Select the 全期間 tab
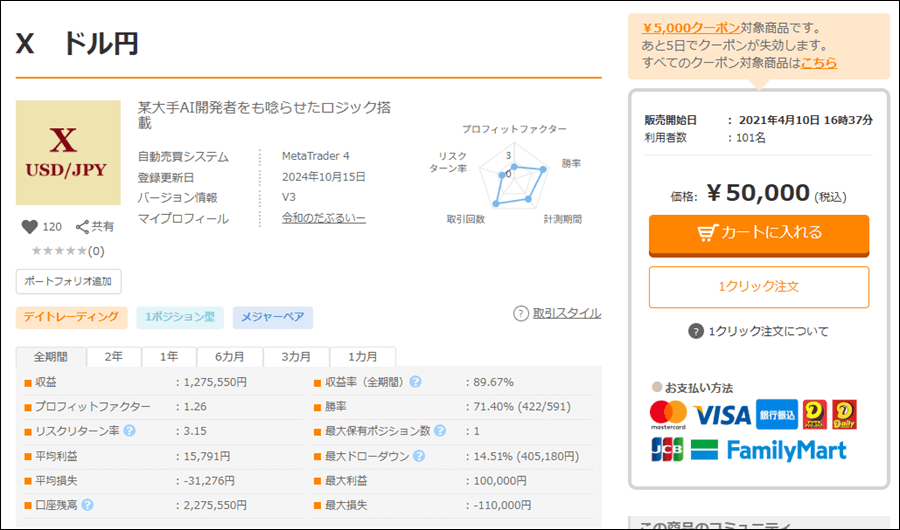 [51, 357]
